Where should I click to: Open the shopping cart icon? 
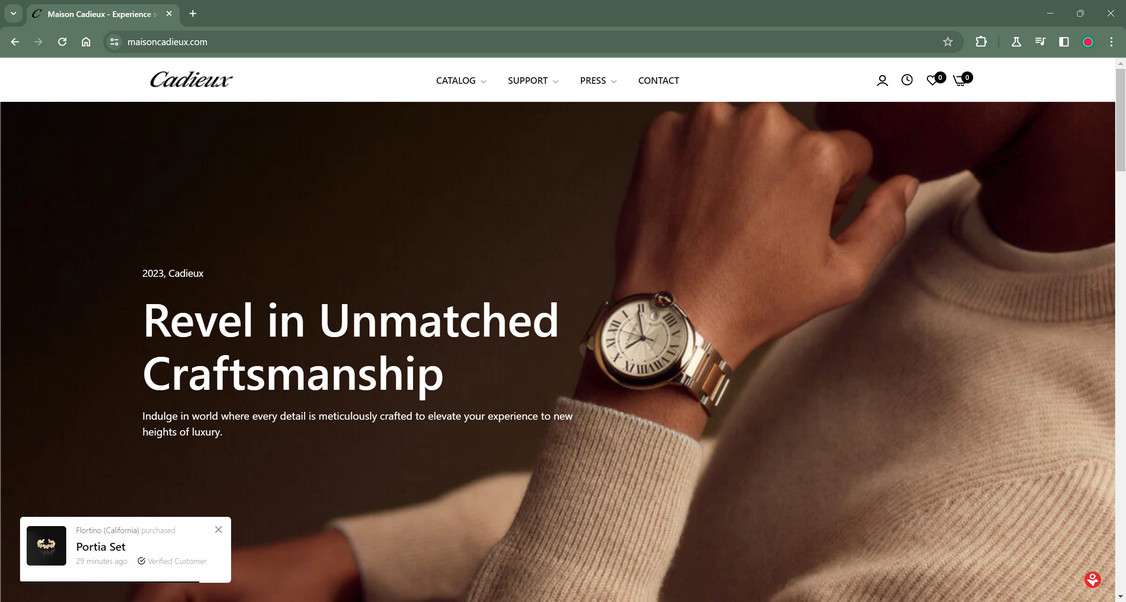[x=961, y=80]
